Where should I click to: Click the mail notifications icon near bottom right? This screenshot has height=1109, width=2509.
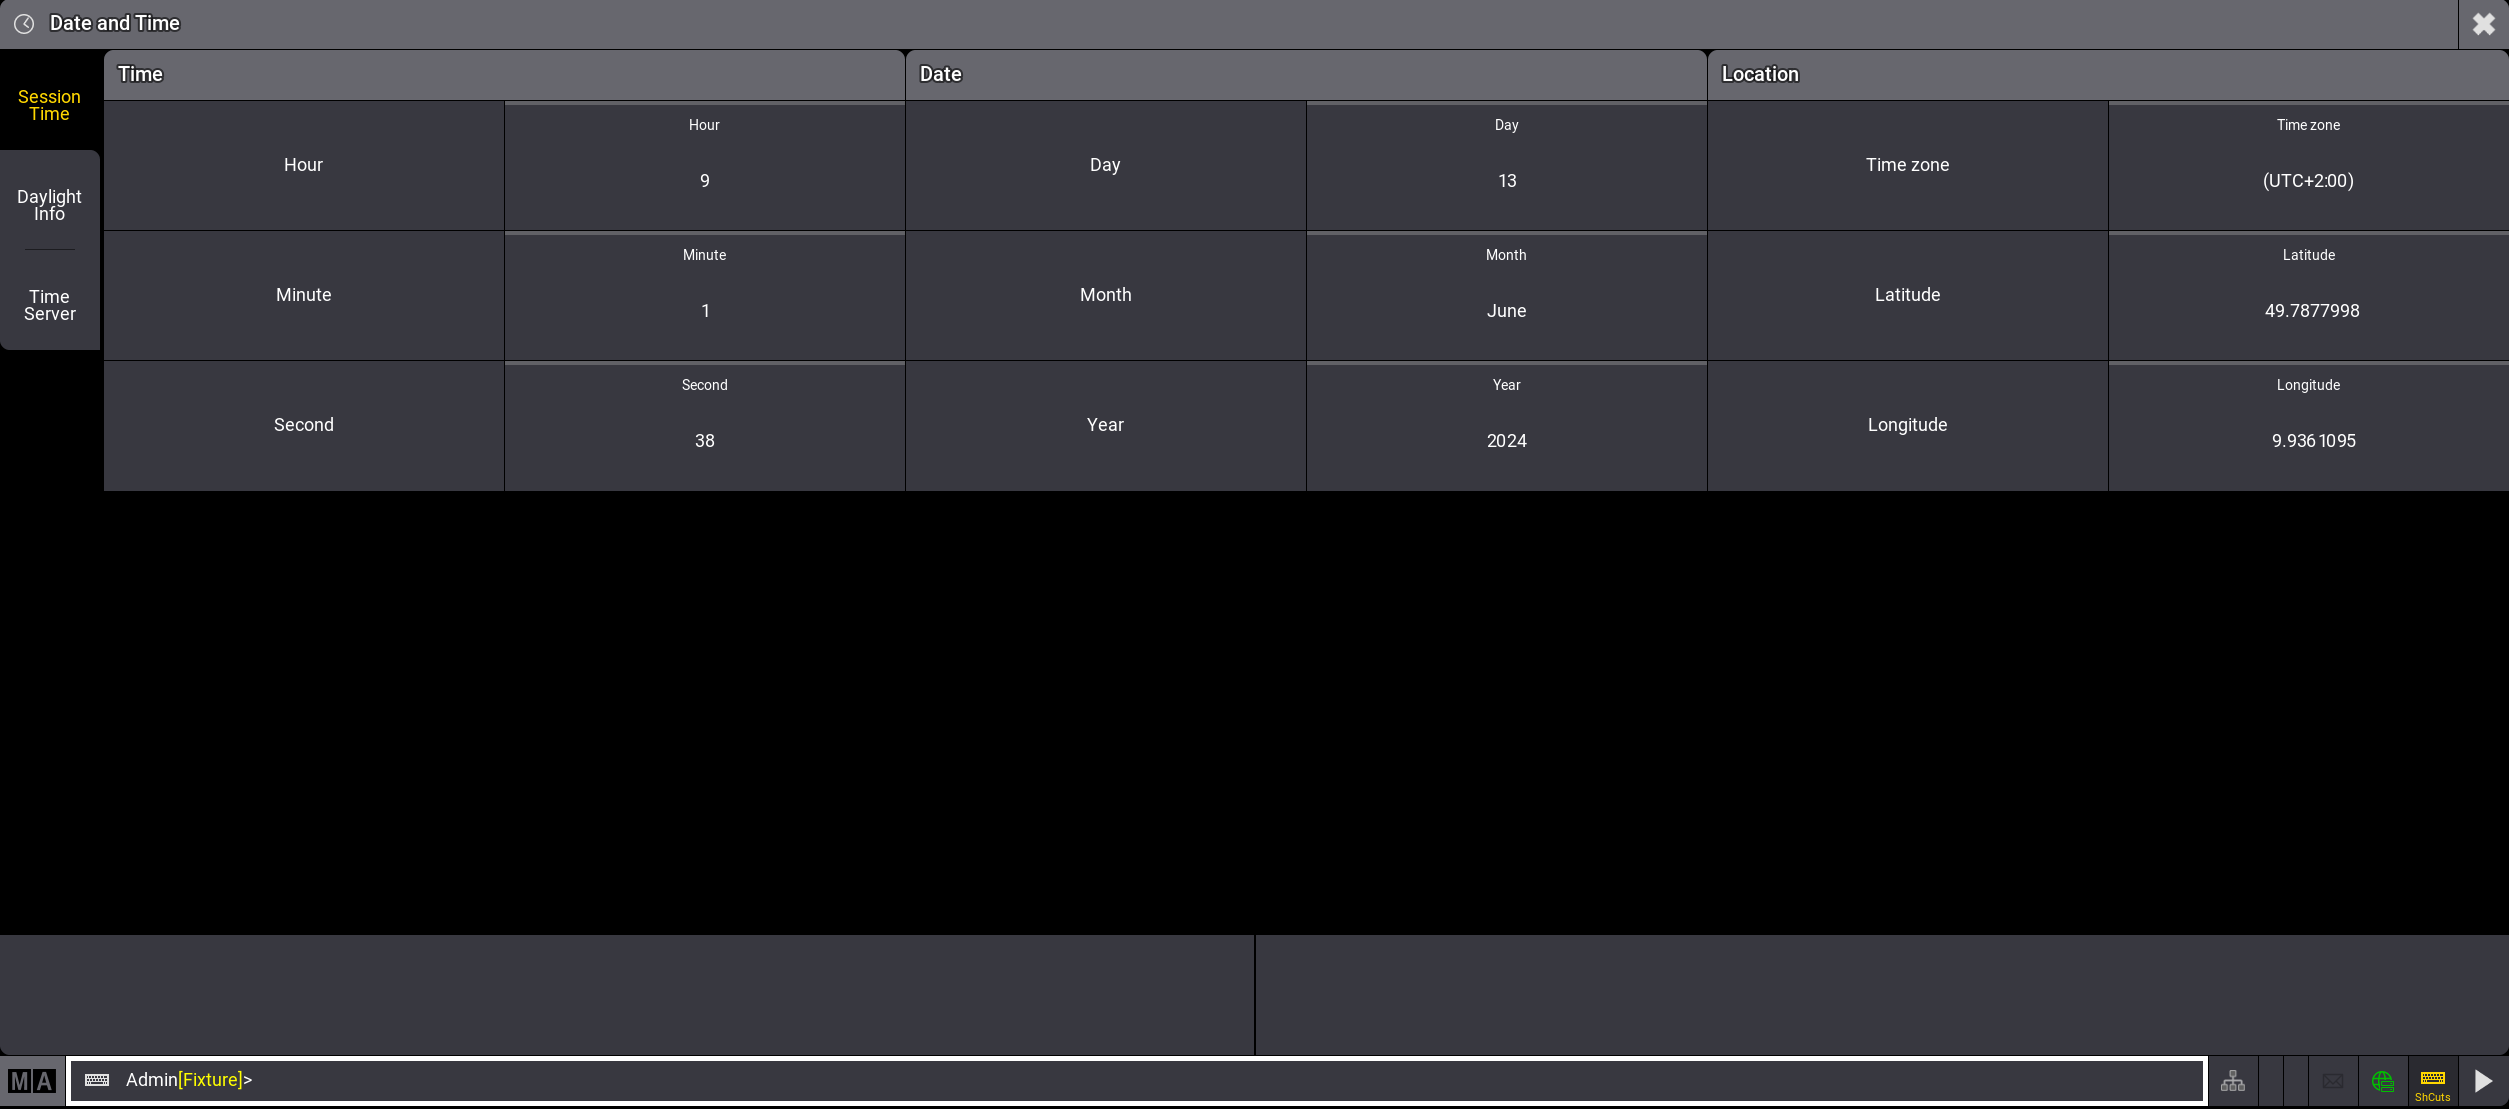coord(2333,1080)
